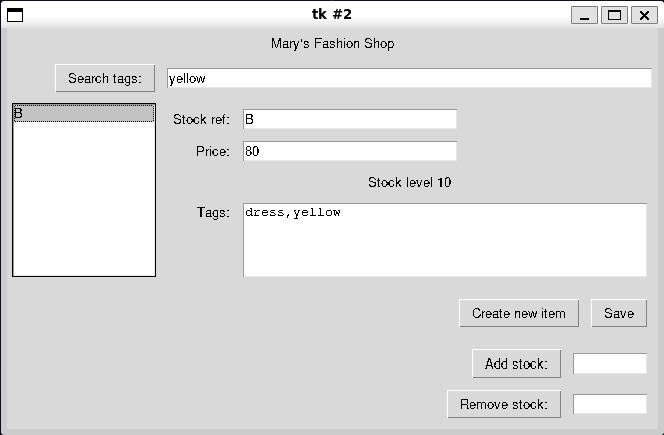Save the current item
664x435 pixels.
618,313
